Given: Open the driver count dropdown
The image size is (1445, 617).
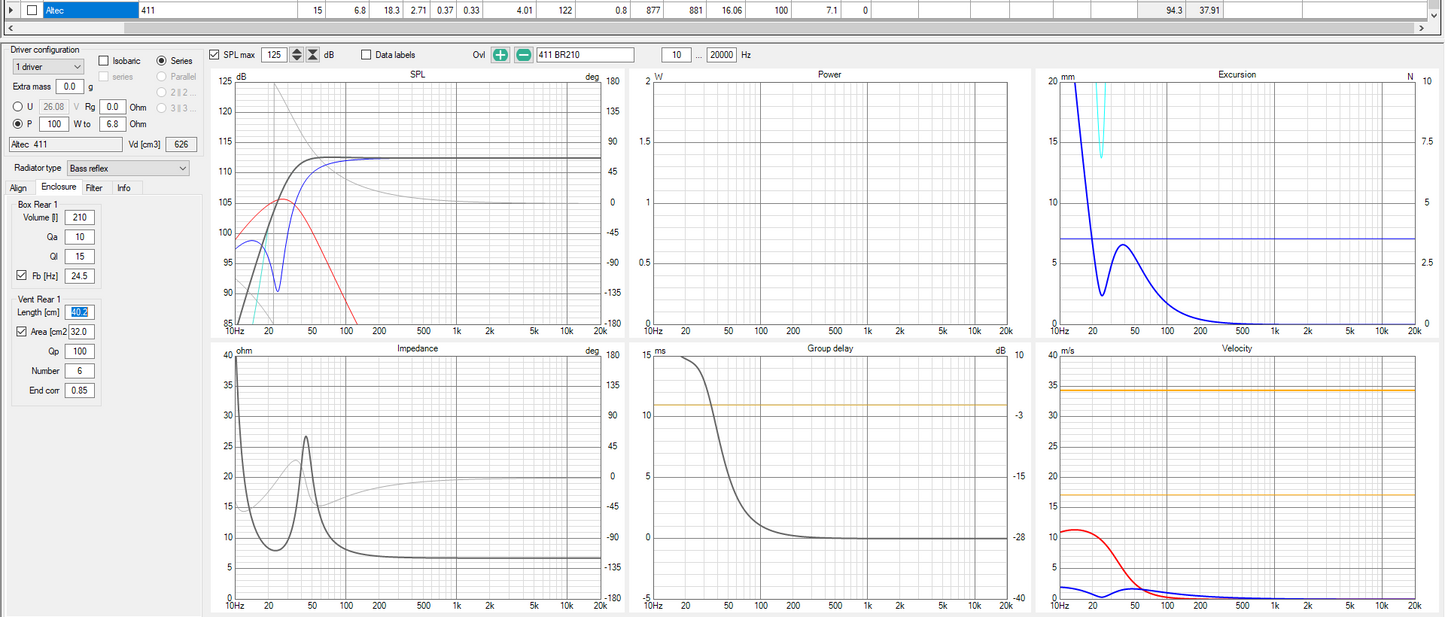Looking at the screenshot, I should (x=48, y=66).
